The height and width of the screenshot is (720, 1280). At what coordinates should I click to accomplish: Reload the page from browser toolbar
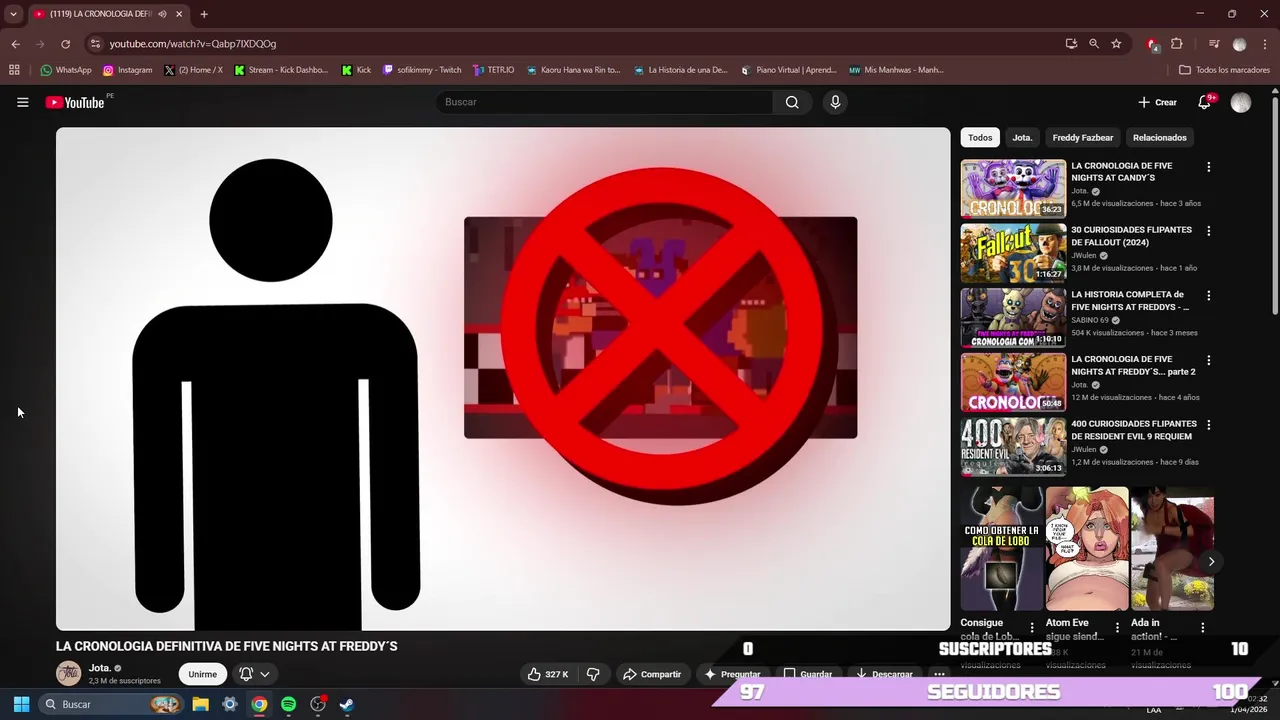click(x=65, y=44)
